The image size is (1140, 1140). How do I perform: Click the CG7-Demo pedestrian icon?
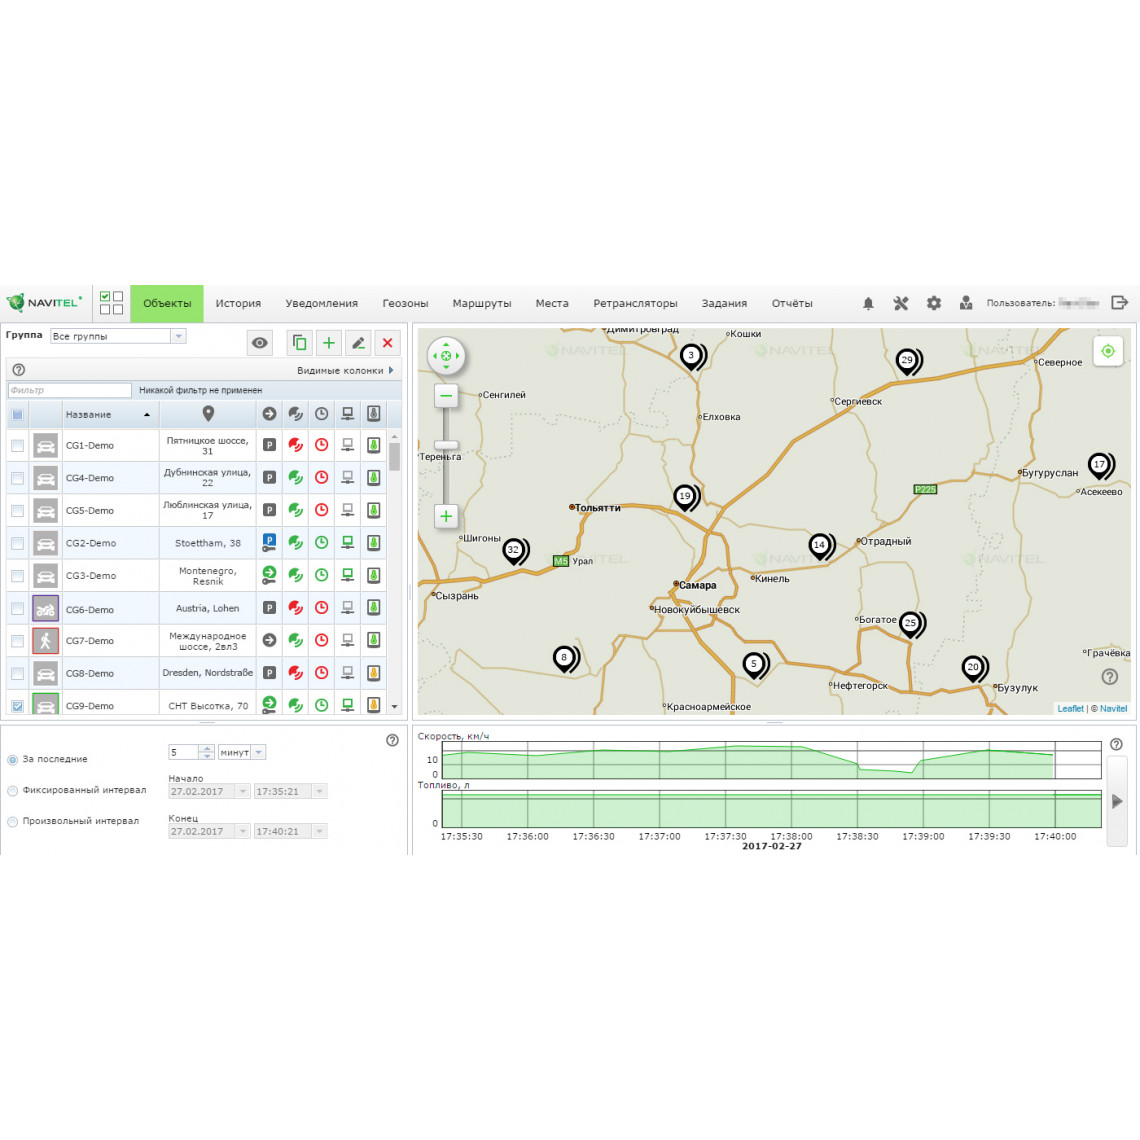45,641
